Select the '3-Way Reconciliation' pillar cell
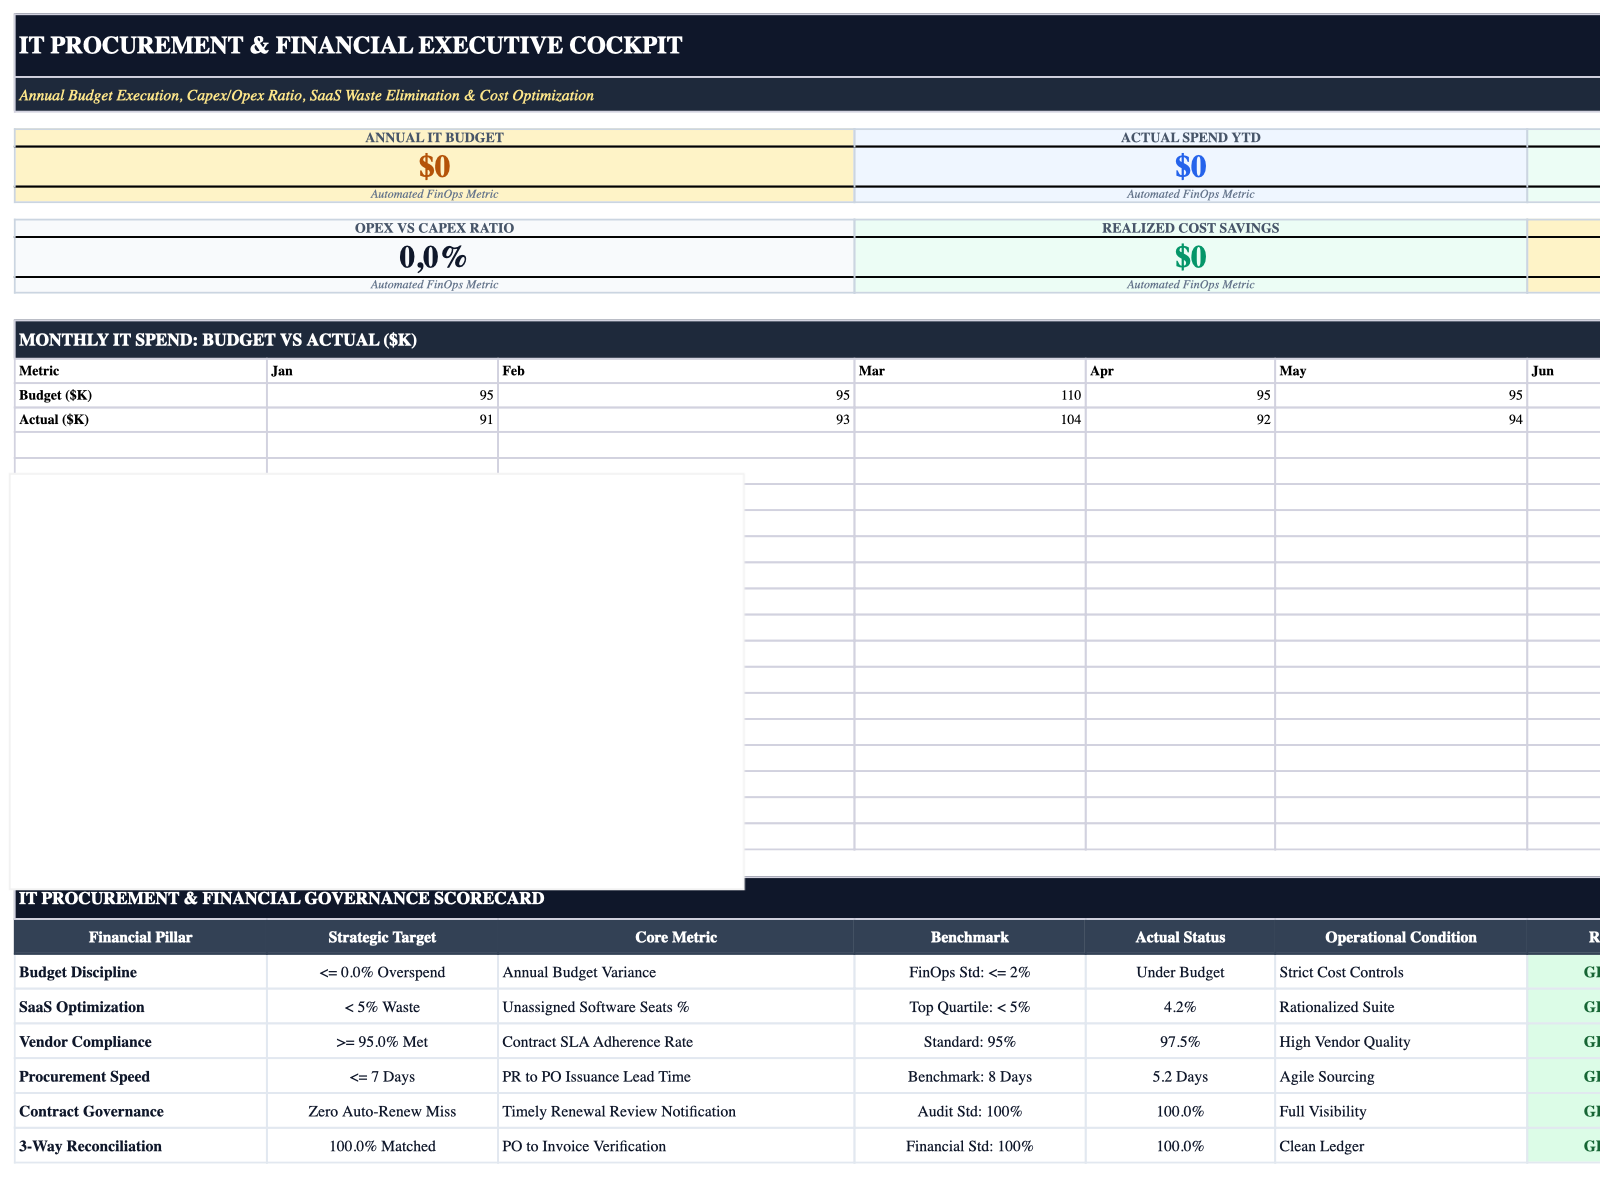 tap(141, 1146)
